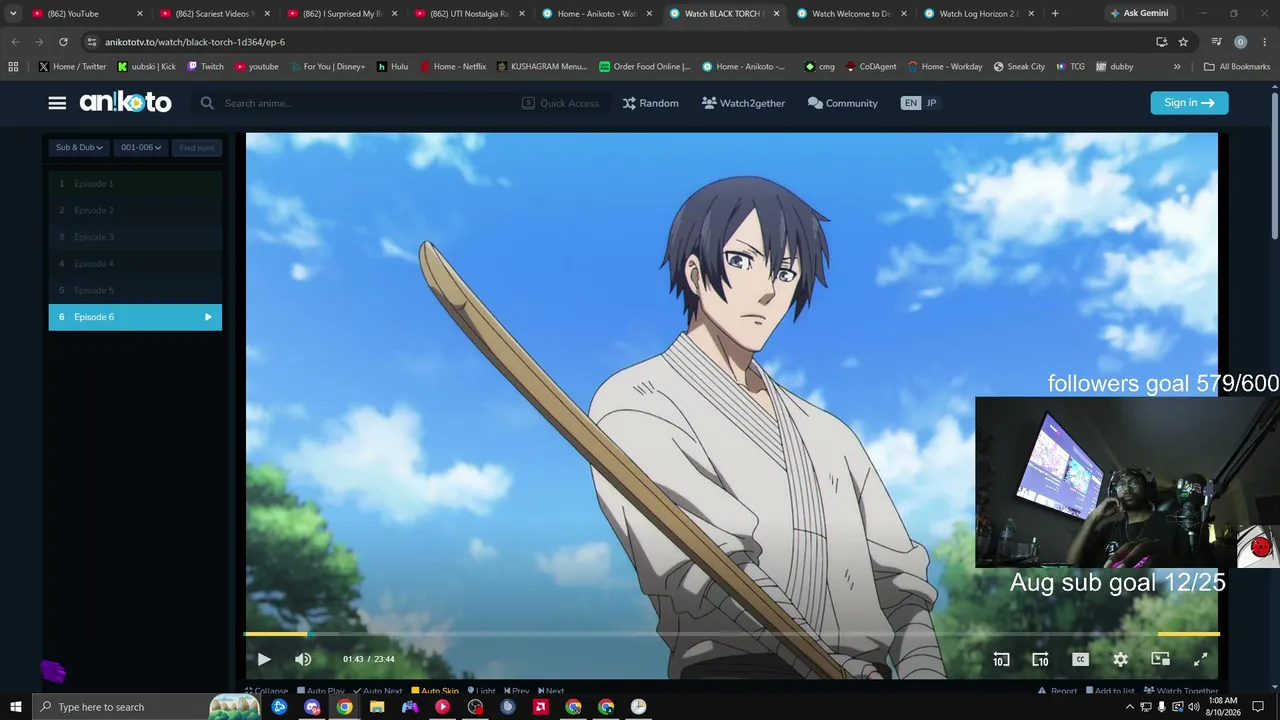Click the Ask Gemini button

[x=1138, y=14]
